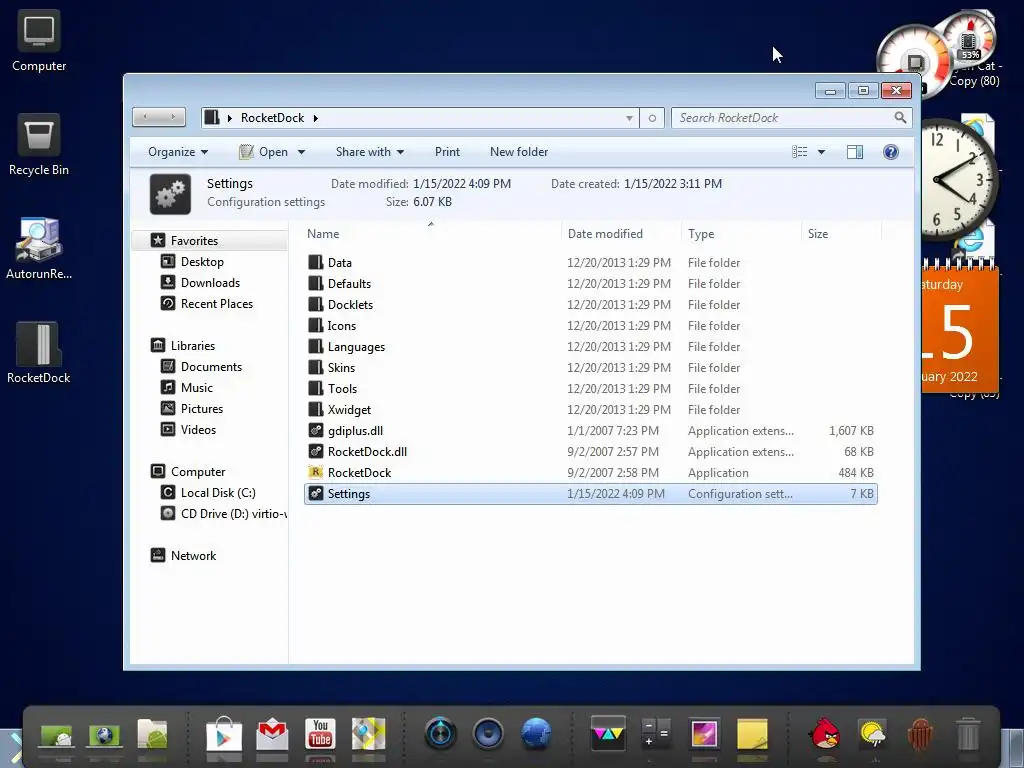The width and height of the screenshot is (1024, 768).
Task: Expand the Open button dropdown arrow
Action: pyautogui.click(x=301, y=152)
